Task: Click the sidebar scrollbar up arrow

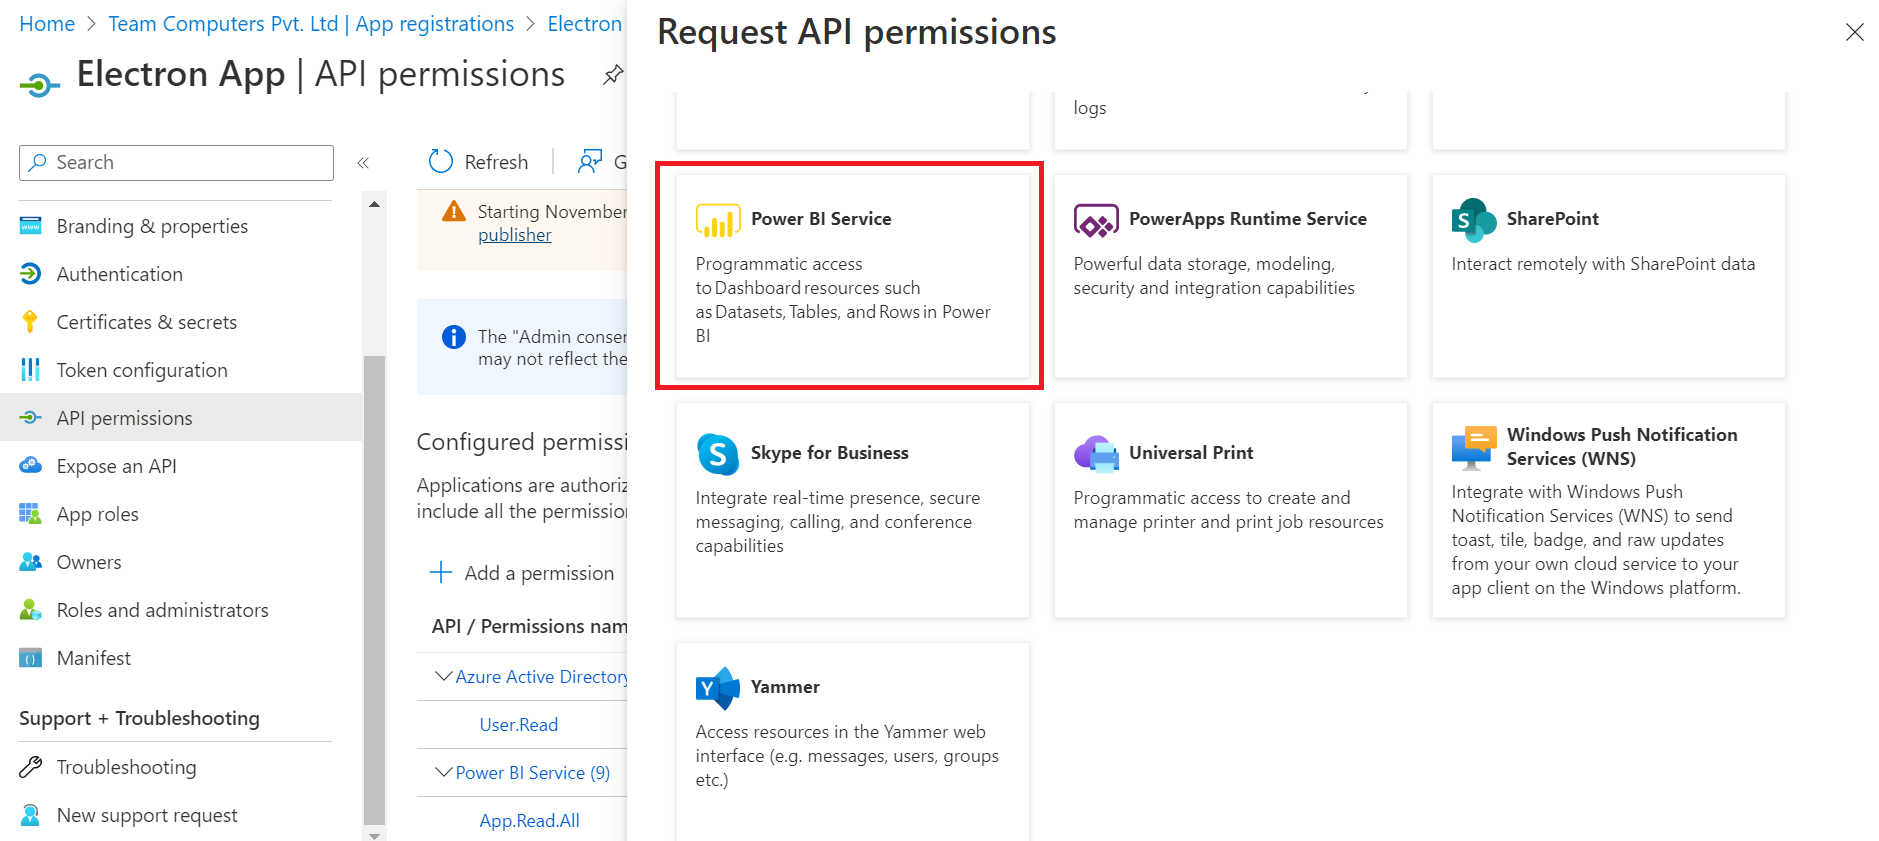Action: coord(374,204)
